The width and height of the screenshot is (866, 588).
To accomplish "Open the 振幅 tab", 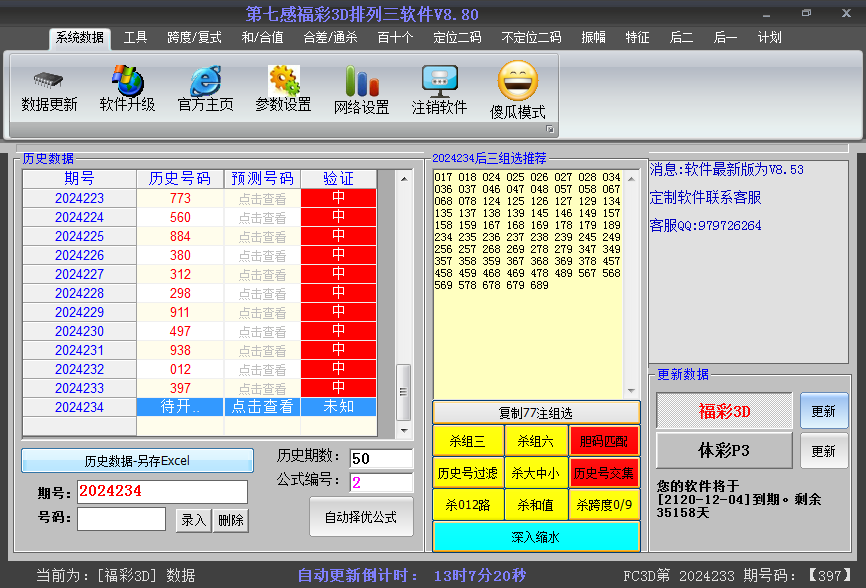I will pos(594,38).
